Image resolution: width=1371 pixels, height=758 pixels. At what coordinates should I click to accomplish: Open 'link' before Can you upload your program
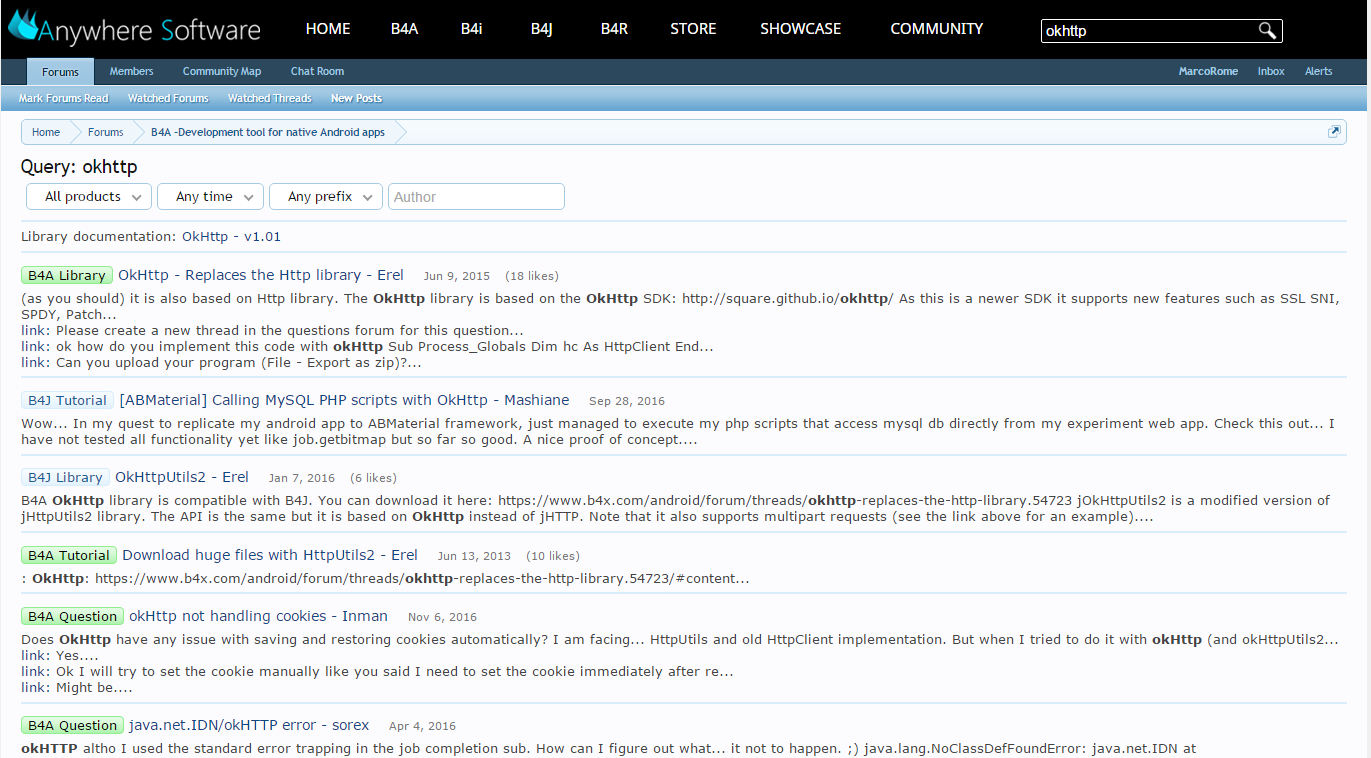point(34,362)
